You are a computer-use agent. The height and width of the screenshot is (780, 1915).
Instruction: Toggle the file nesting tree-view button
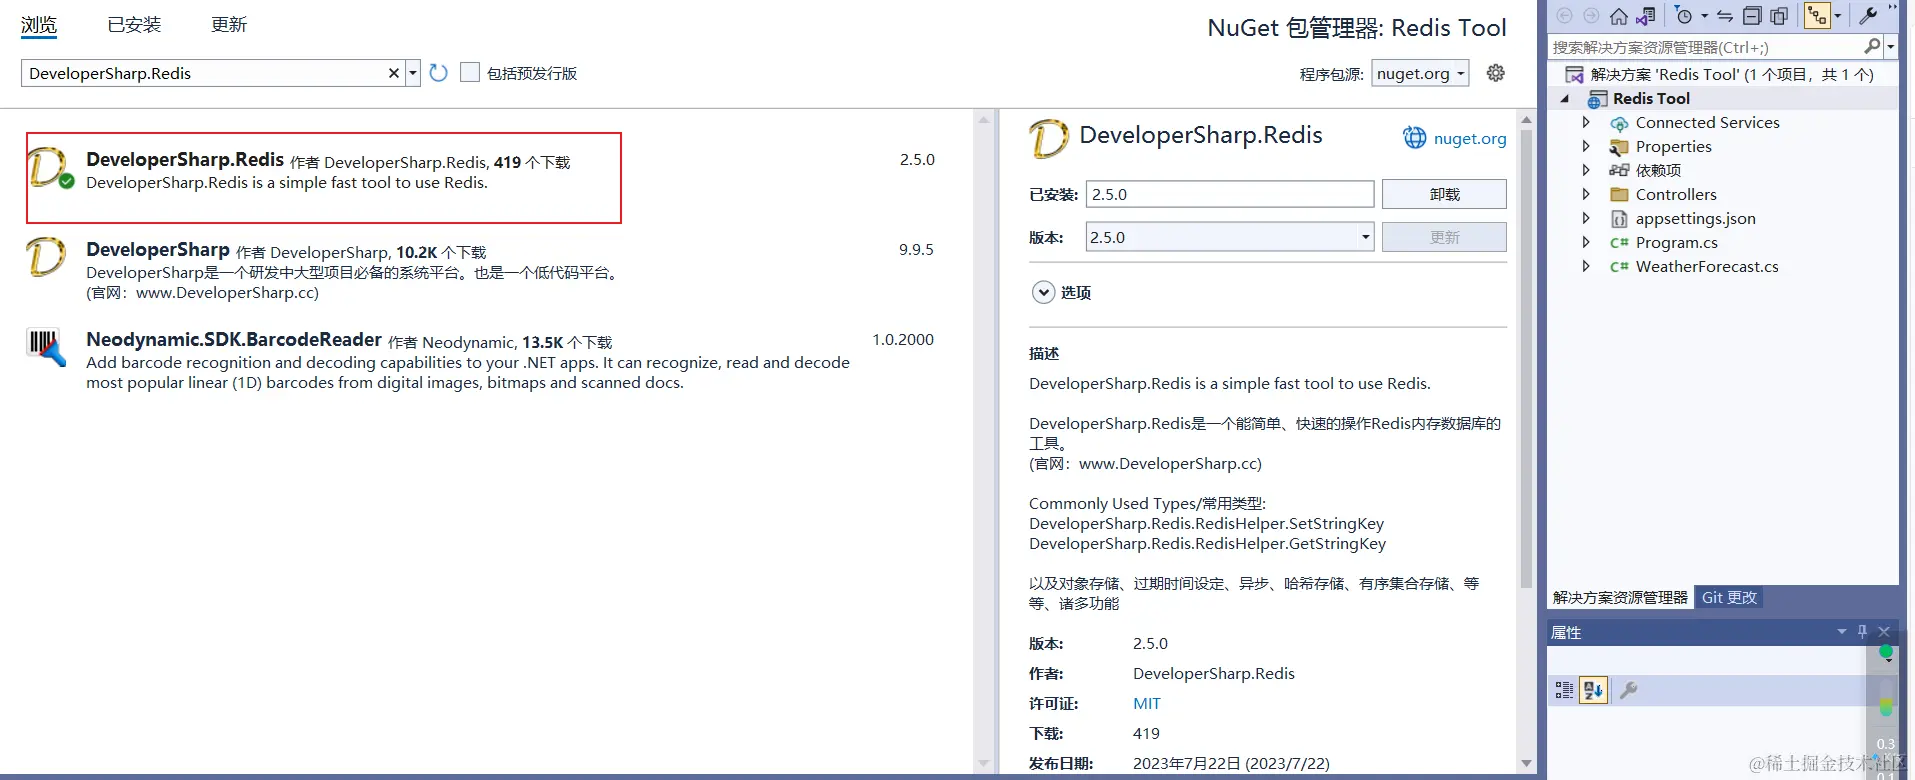click(1817, 16)
